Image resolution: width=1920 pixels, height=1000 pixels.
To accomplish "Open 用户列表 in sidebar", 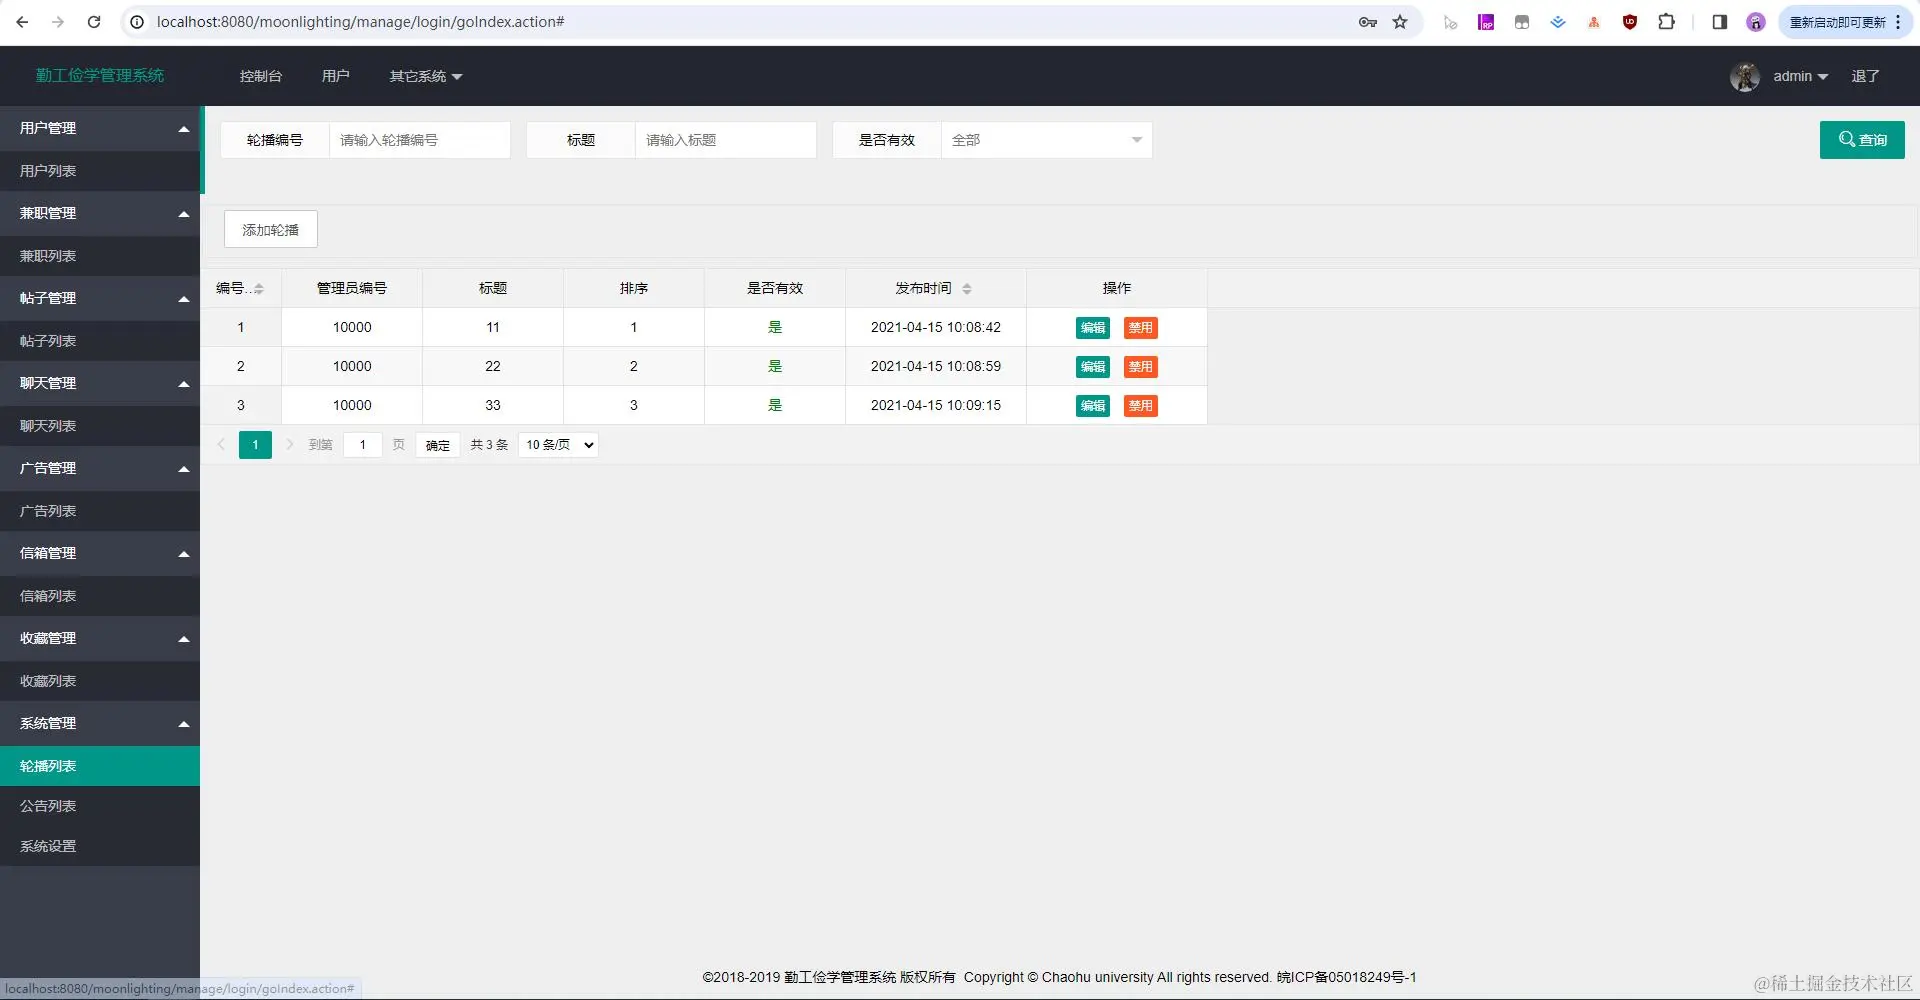I will click(x=100, y=171).
